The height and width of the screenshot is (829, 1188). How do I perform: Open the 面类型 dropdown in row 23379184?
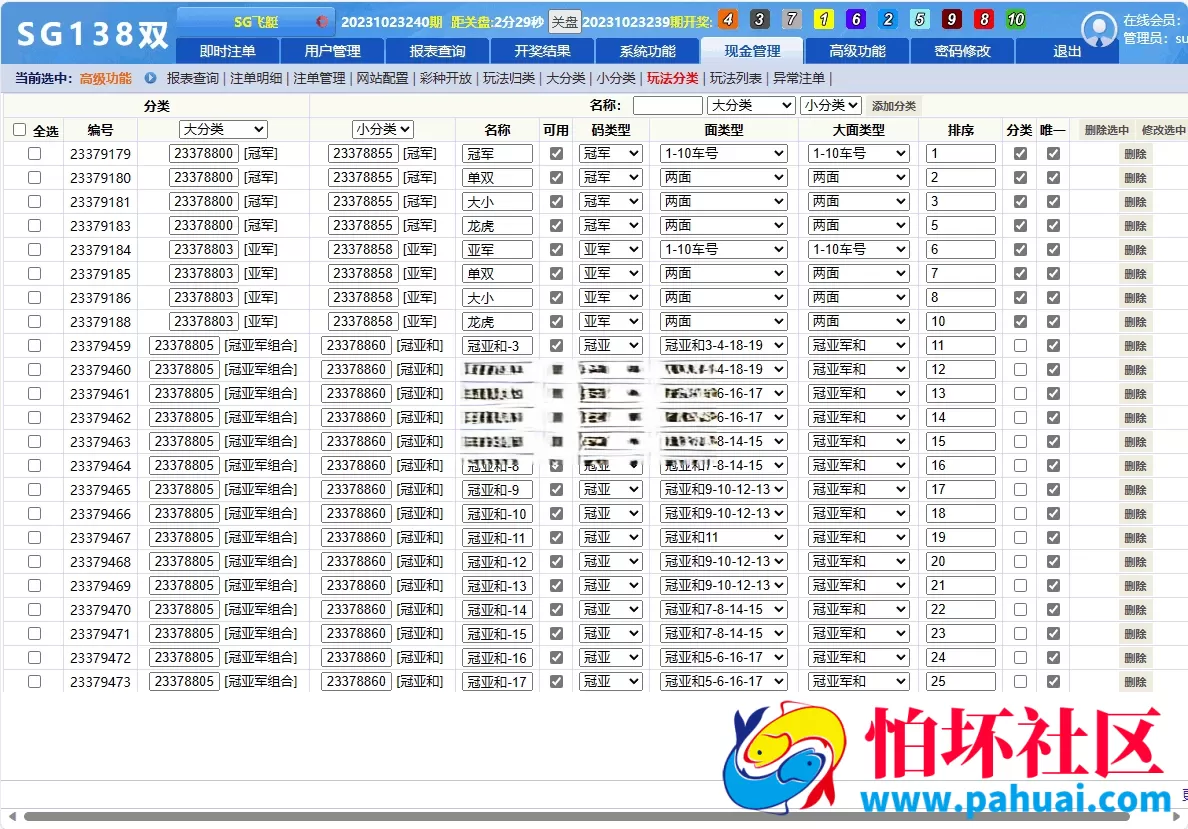(x=723, y=249)
